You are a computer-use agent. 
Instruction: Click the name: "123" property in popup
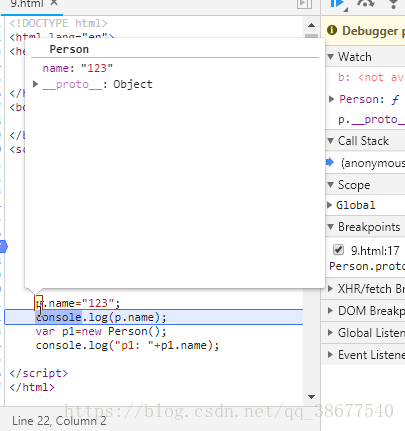point(77,68)
